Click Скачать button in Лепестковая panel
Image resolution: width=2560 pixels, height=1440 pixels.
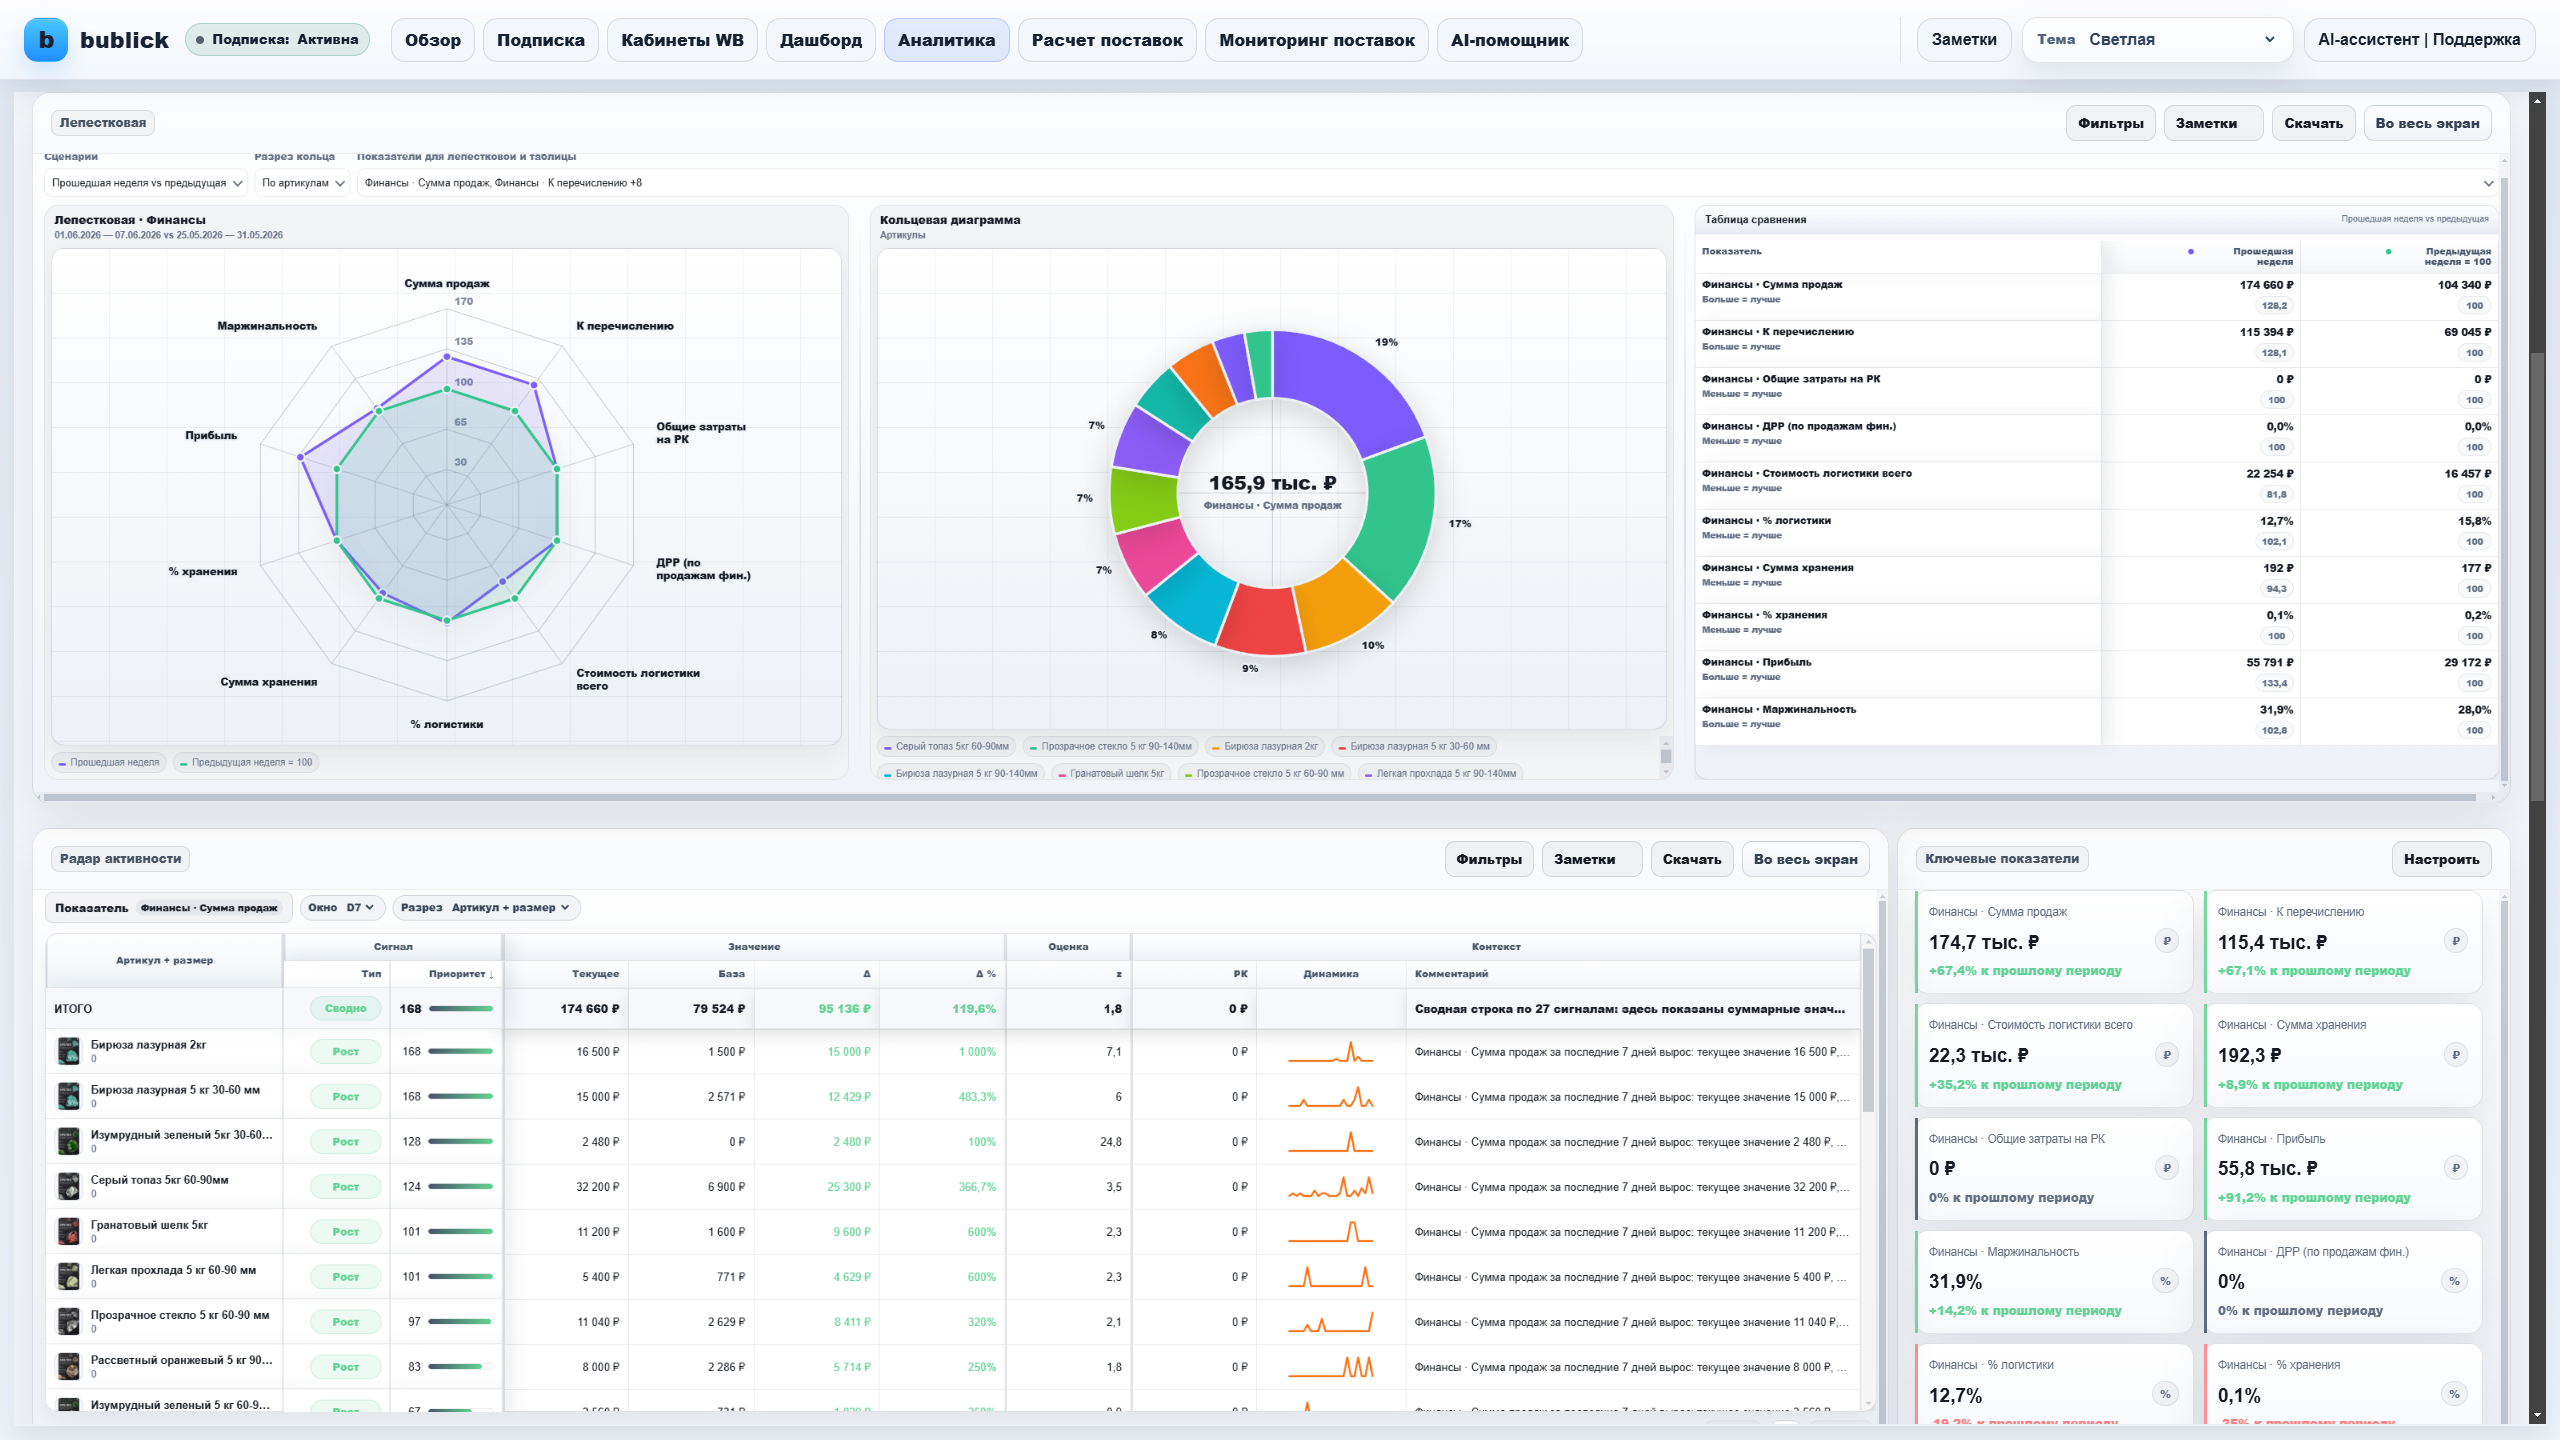(2313, 123)
